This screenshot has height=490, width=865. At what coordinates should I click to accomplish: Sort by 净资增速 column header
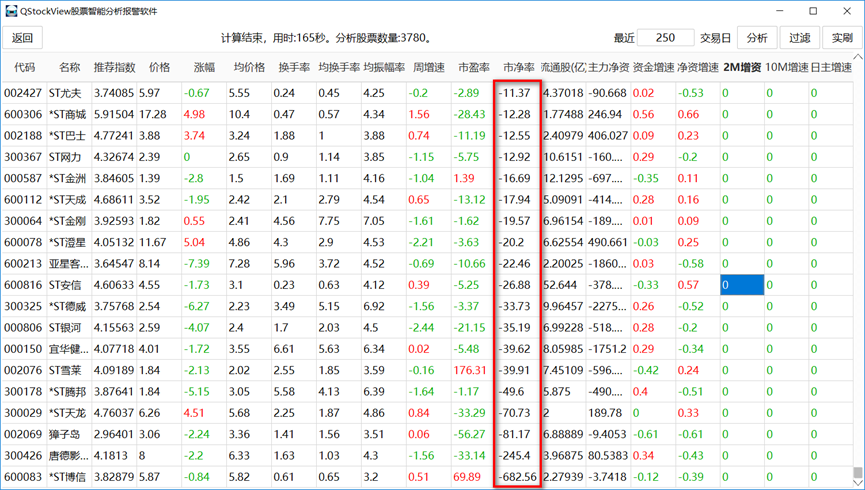[x=698, y=67]
